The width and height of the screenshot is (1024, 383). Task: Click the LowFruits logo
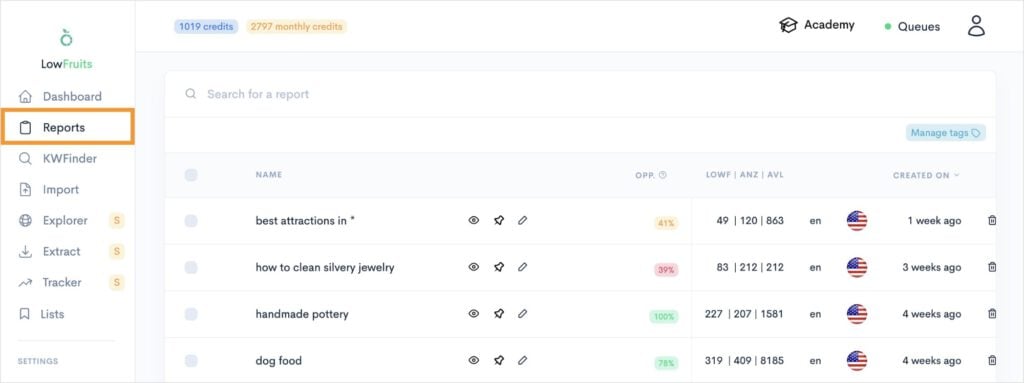[66, 48]
